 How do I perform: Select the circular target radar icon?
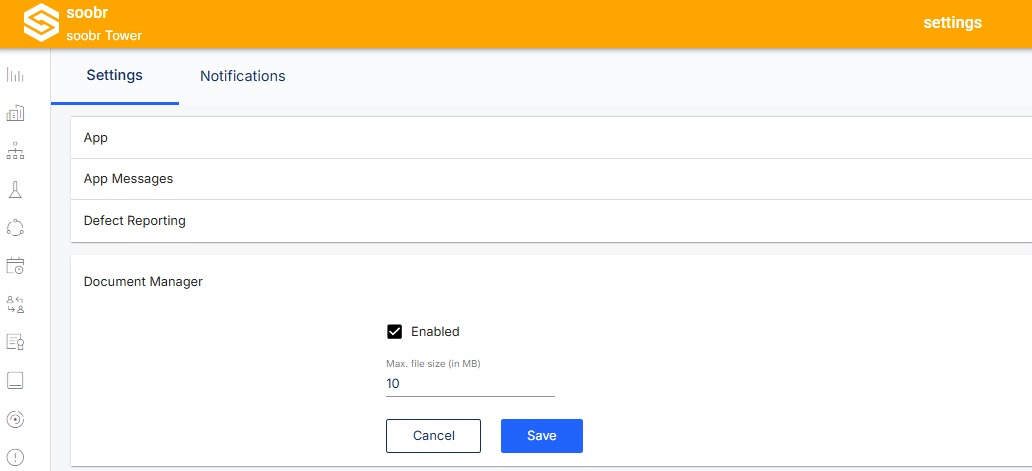pyautogui.click(x=15, y=418)
